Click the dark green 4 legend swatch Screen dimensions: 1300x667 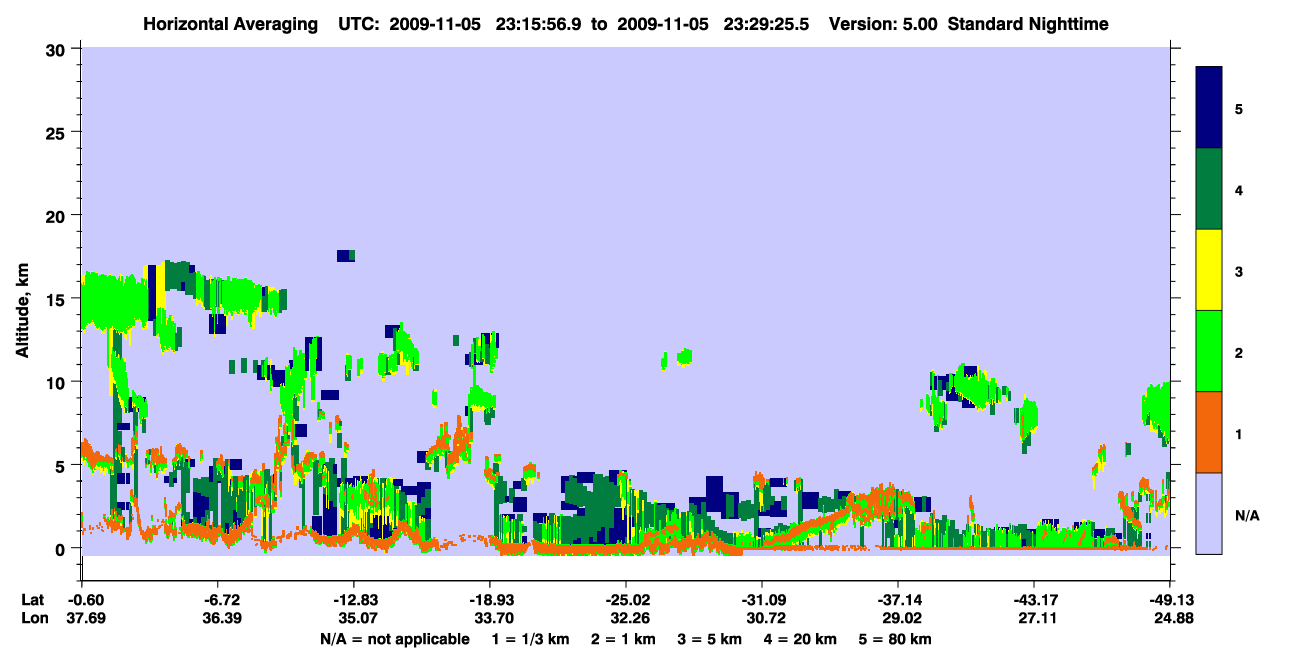click(x=1209, y=189)
